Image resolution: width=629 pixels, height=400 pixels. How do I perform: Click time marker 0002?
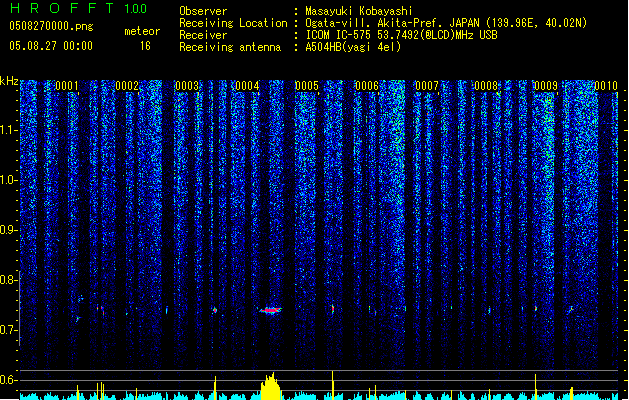tap(127, 86)
